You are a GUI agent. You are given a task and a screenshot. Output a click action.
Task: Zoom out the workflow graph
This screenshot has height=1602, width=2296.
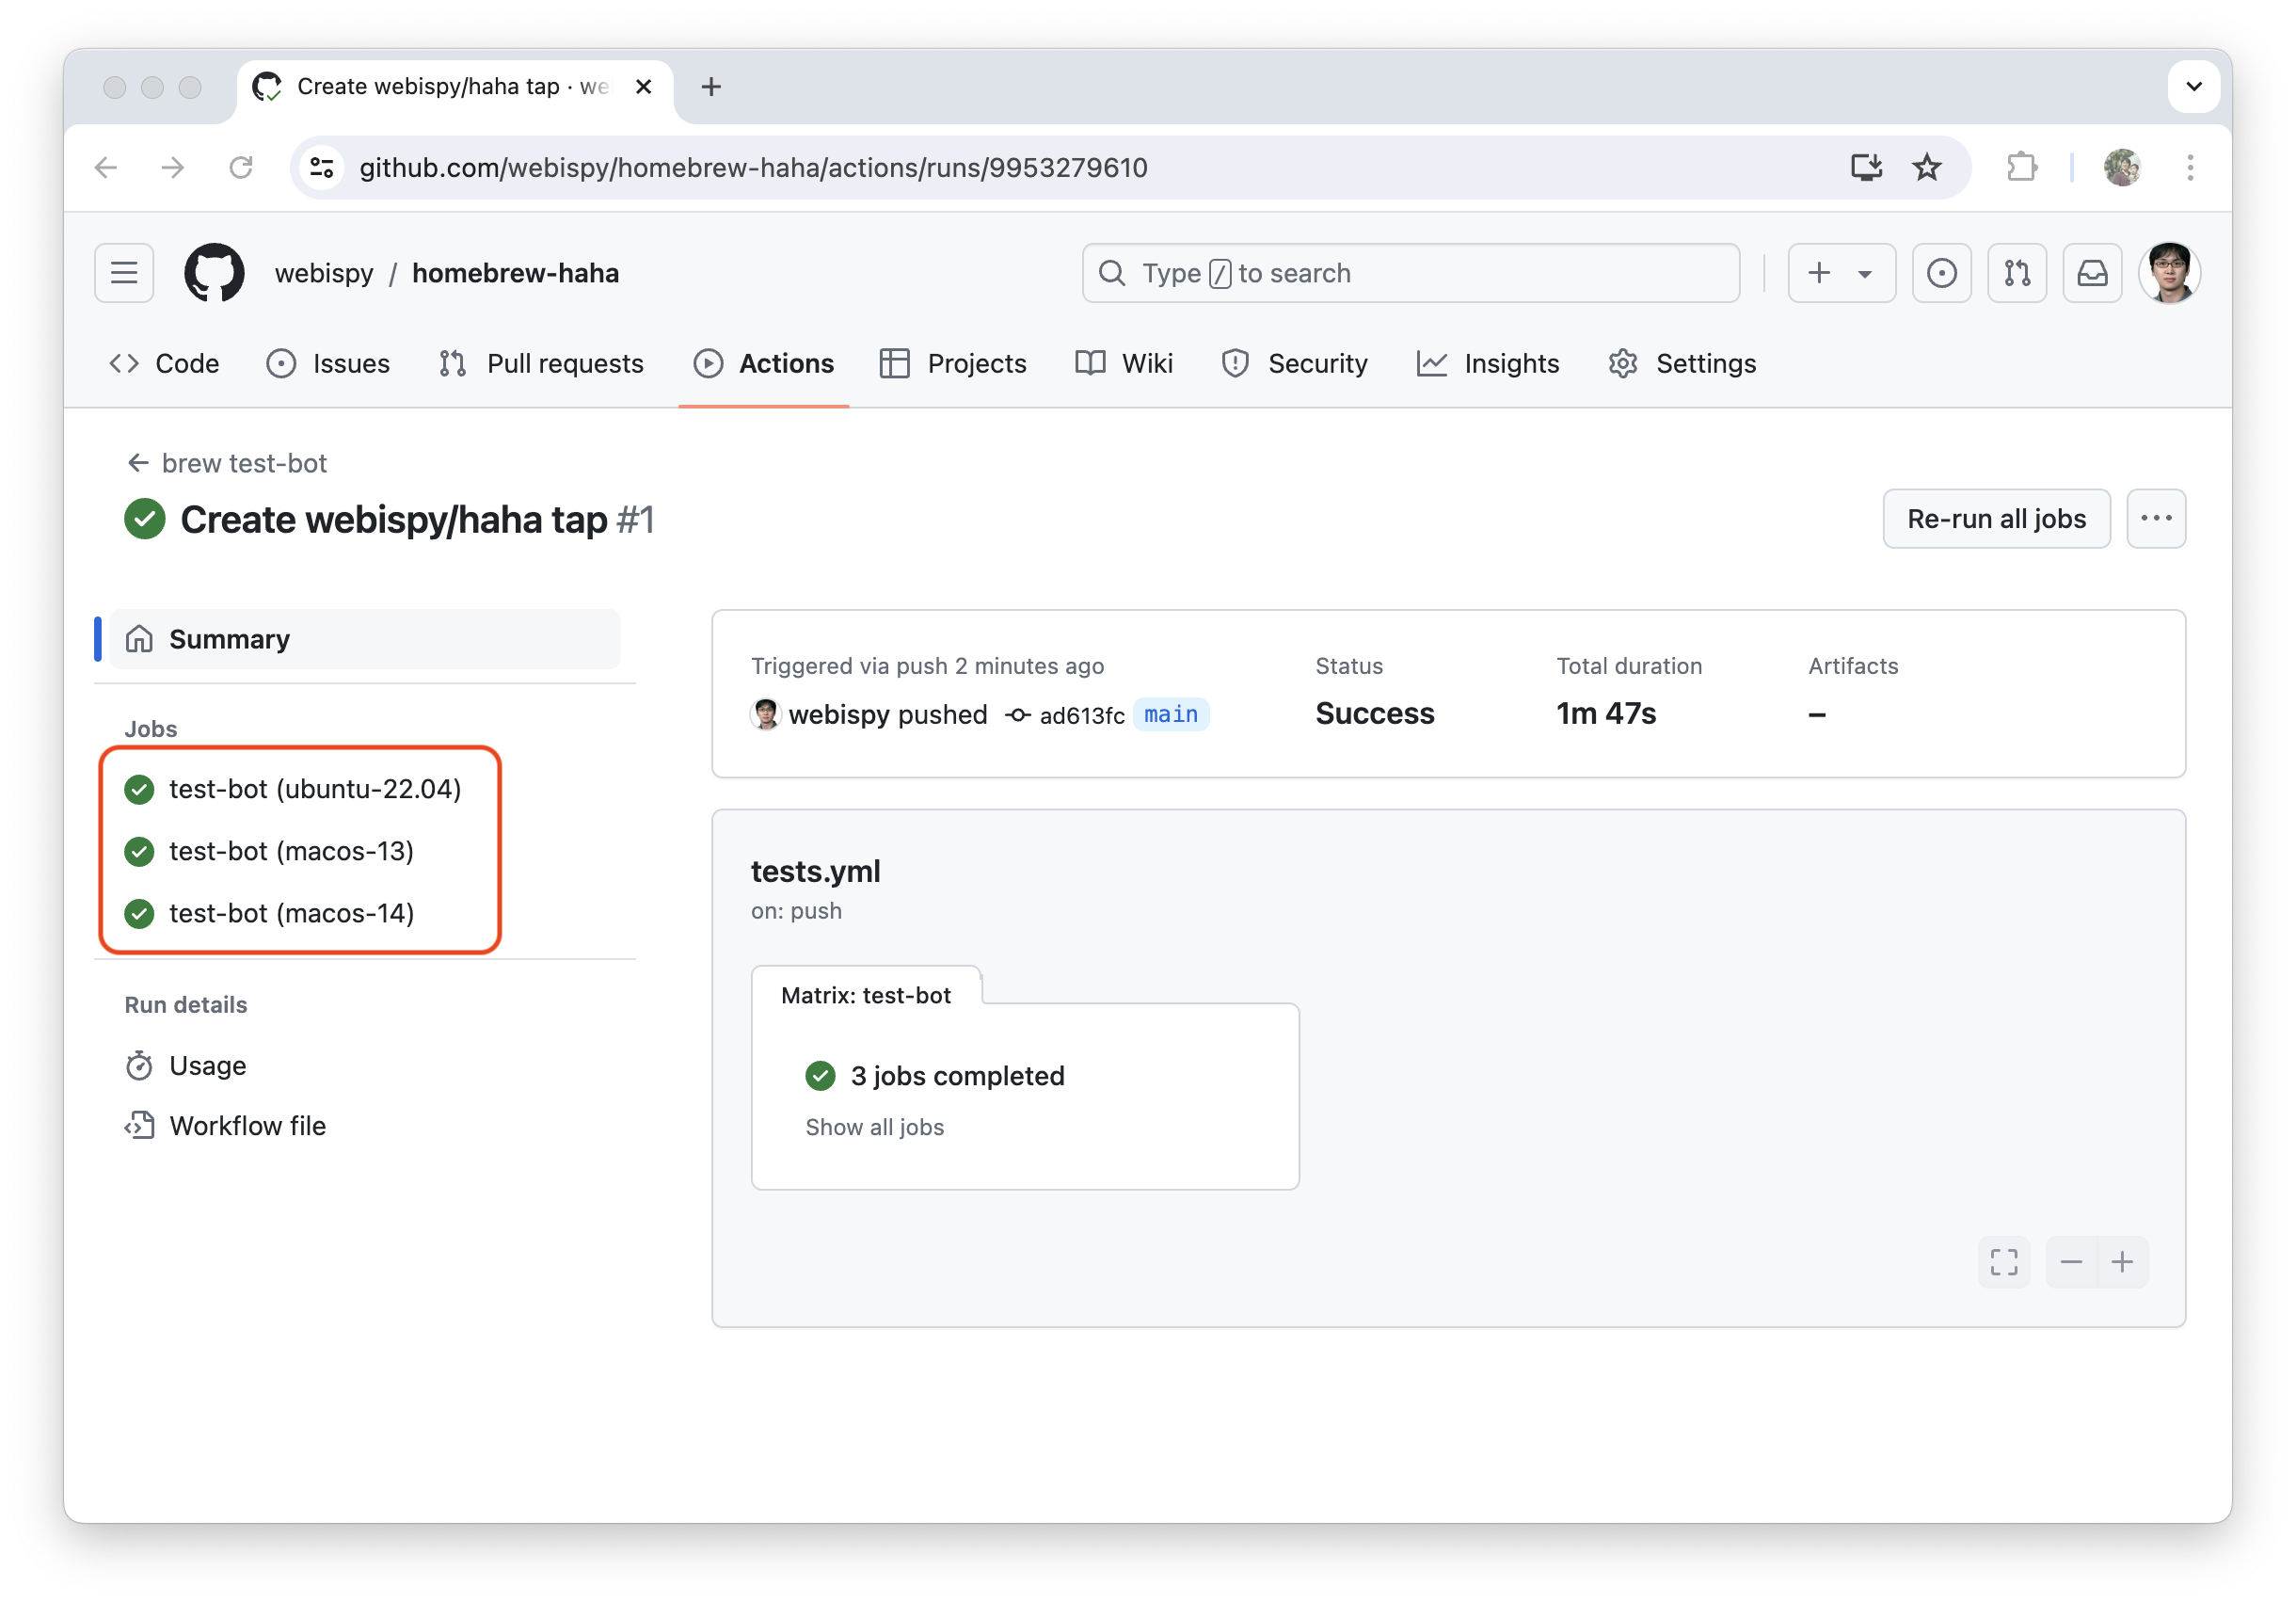2071,1263
